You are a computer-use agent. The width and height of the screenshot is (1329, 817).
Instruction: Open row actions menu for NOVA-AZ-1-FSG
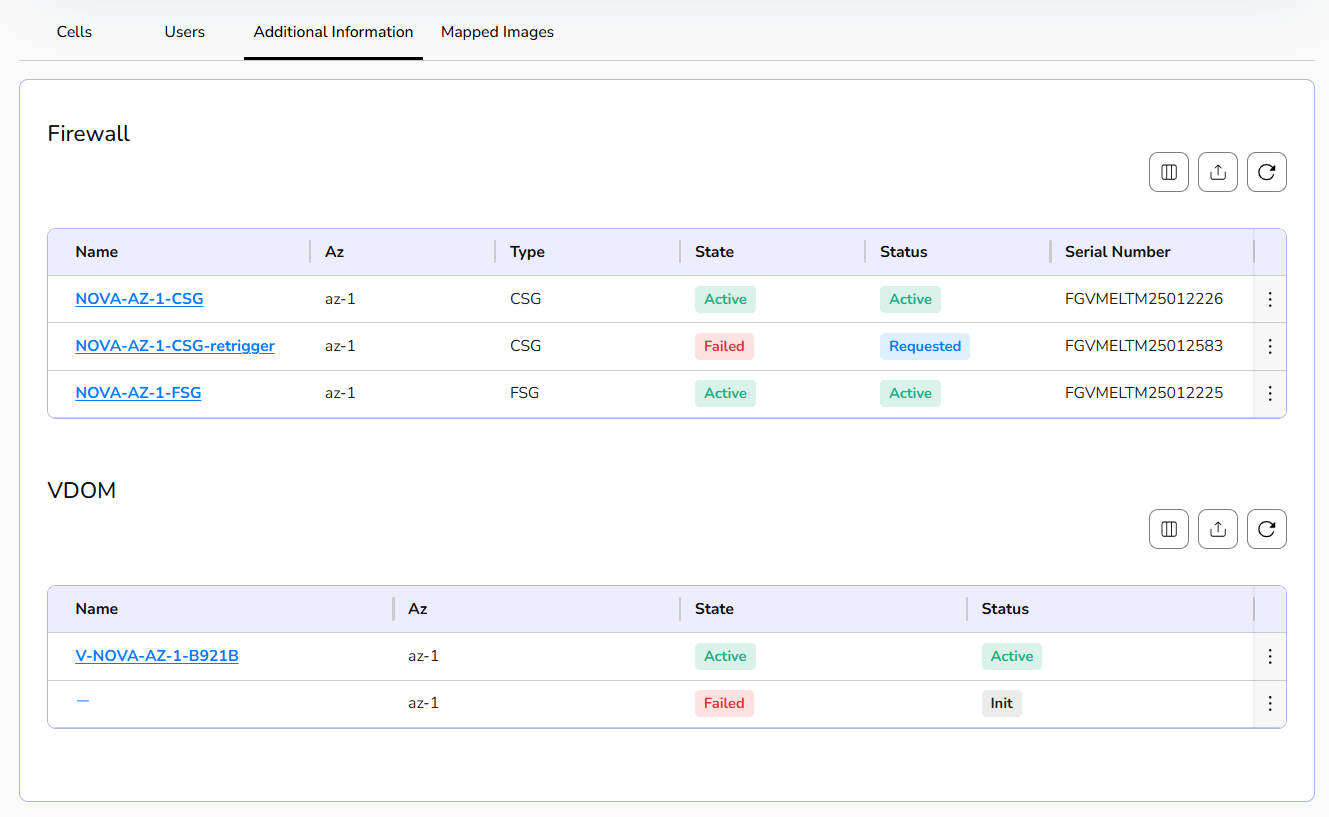[1269, 393]
